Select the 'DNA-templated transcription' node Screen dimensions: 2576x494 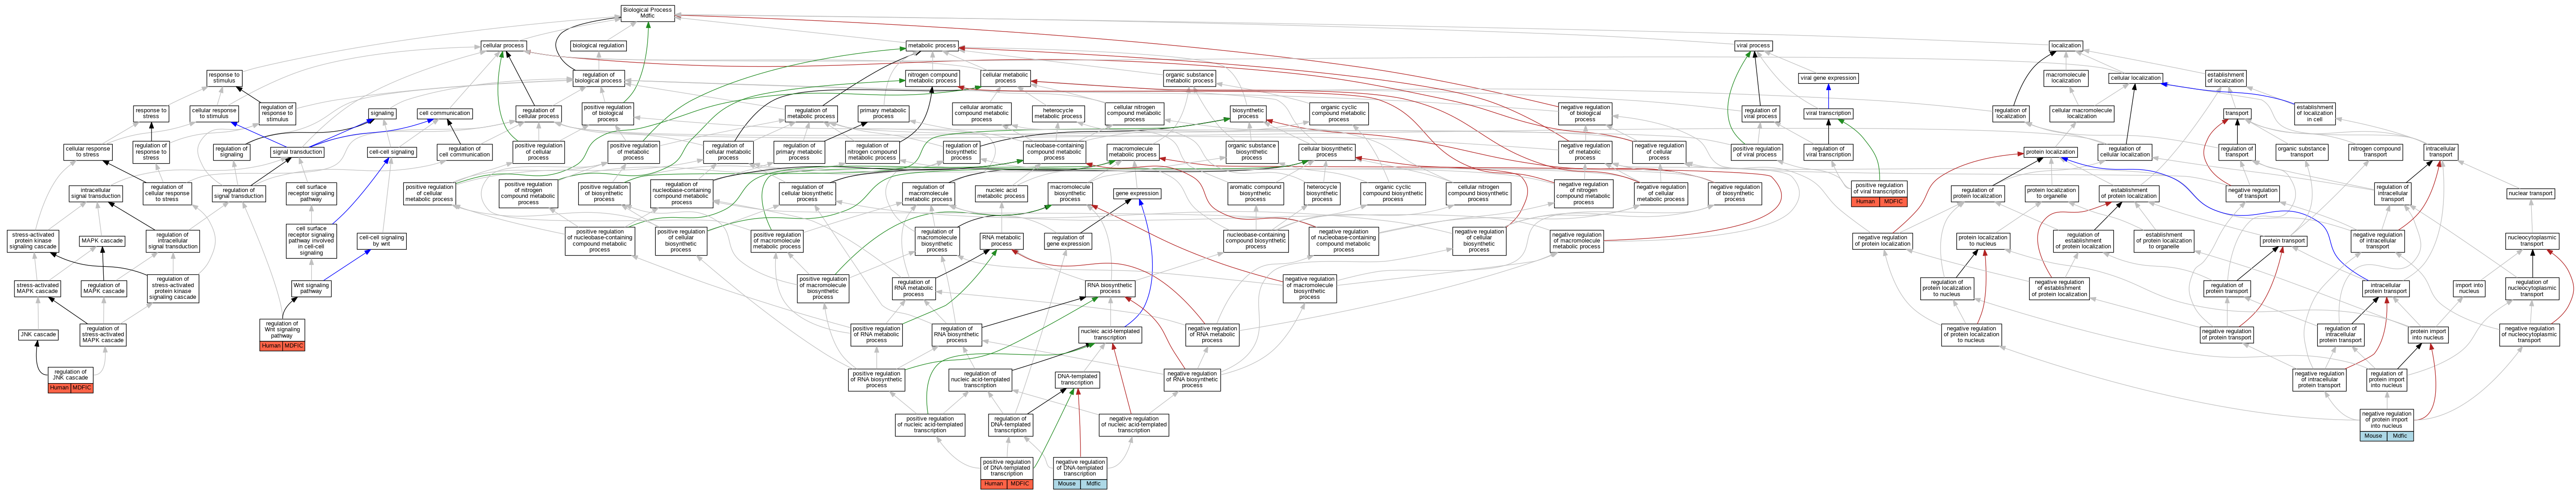point(1077,379)
